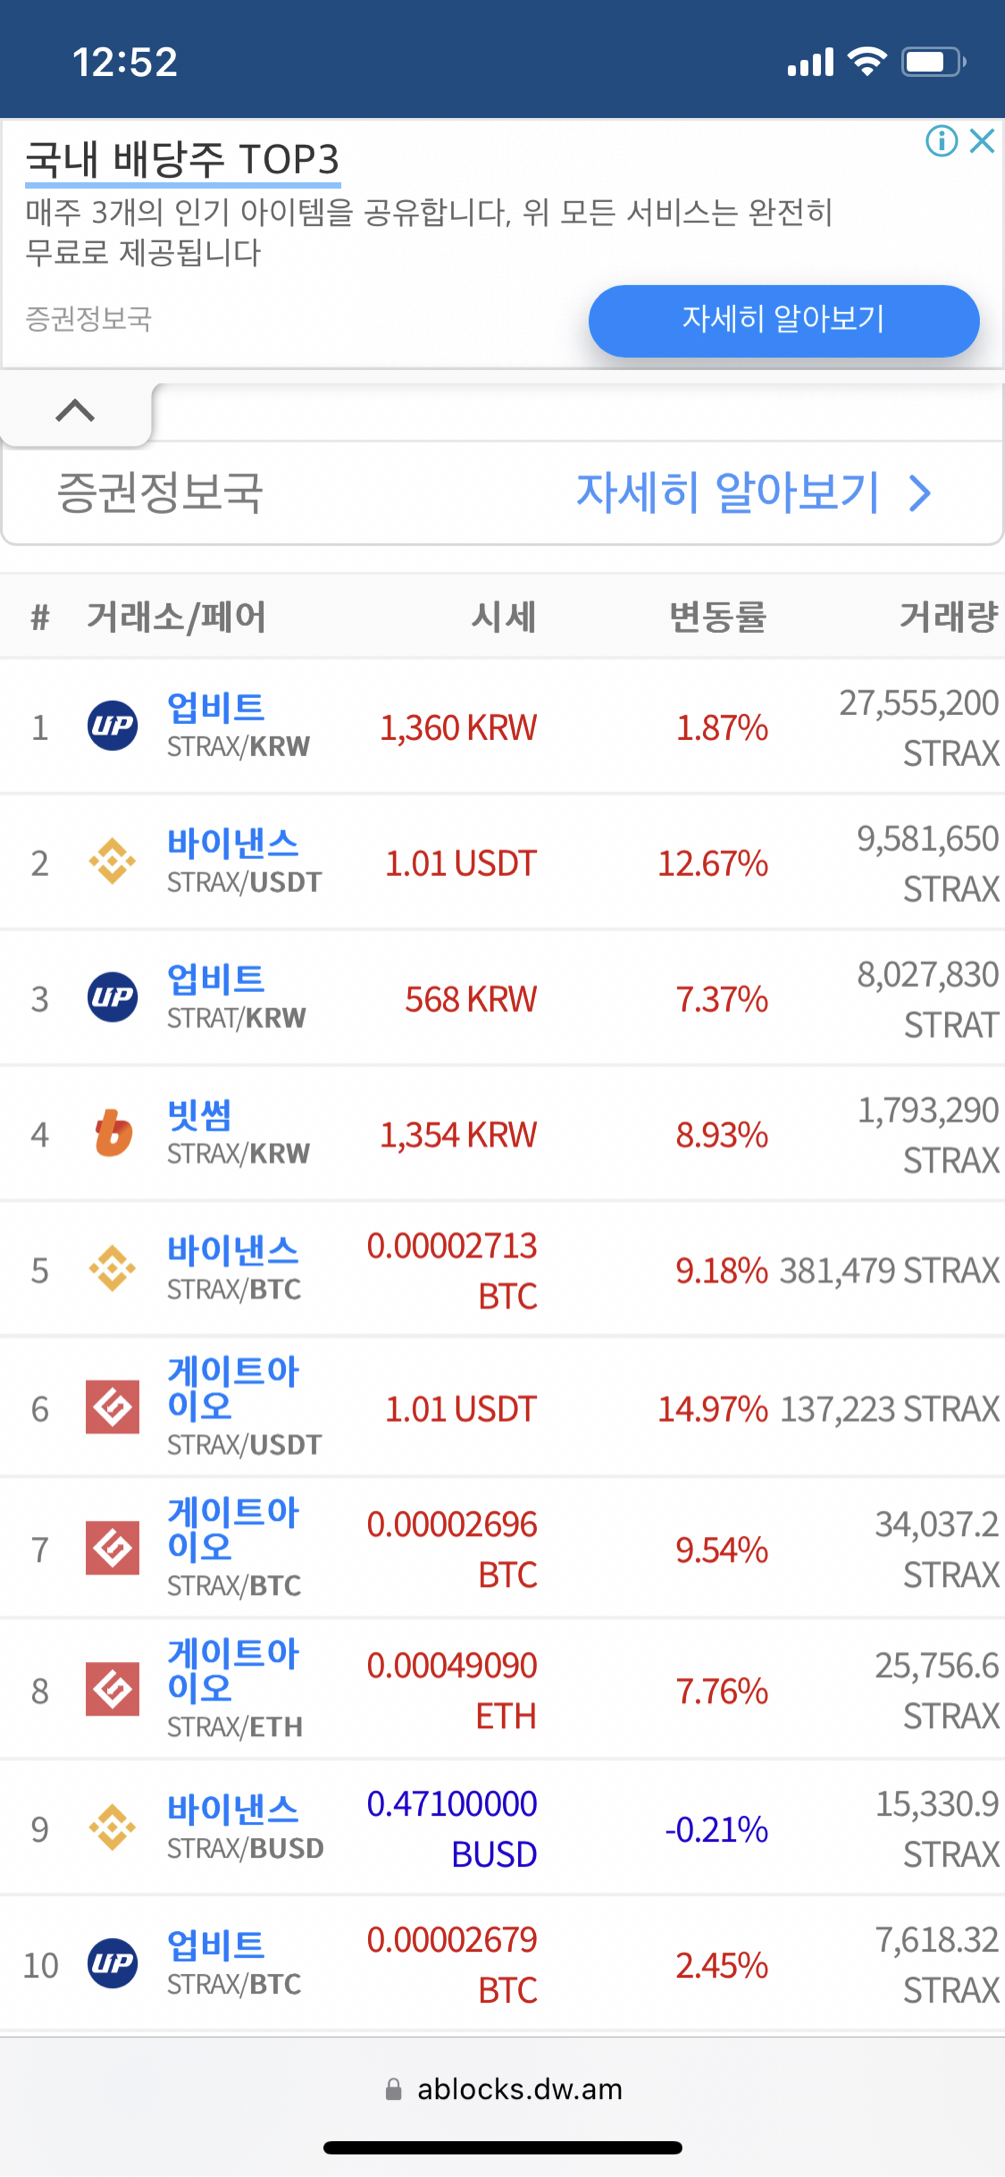Tap the Binance logo beside STRAX/USDT
The height and width of the screenshot is (2177, 1005).
click(x=113, y=861)
